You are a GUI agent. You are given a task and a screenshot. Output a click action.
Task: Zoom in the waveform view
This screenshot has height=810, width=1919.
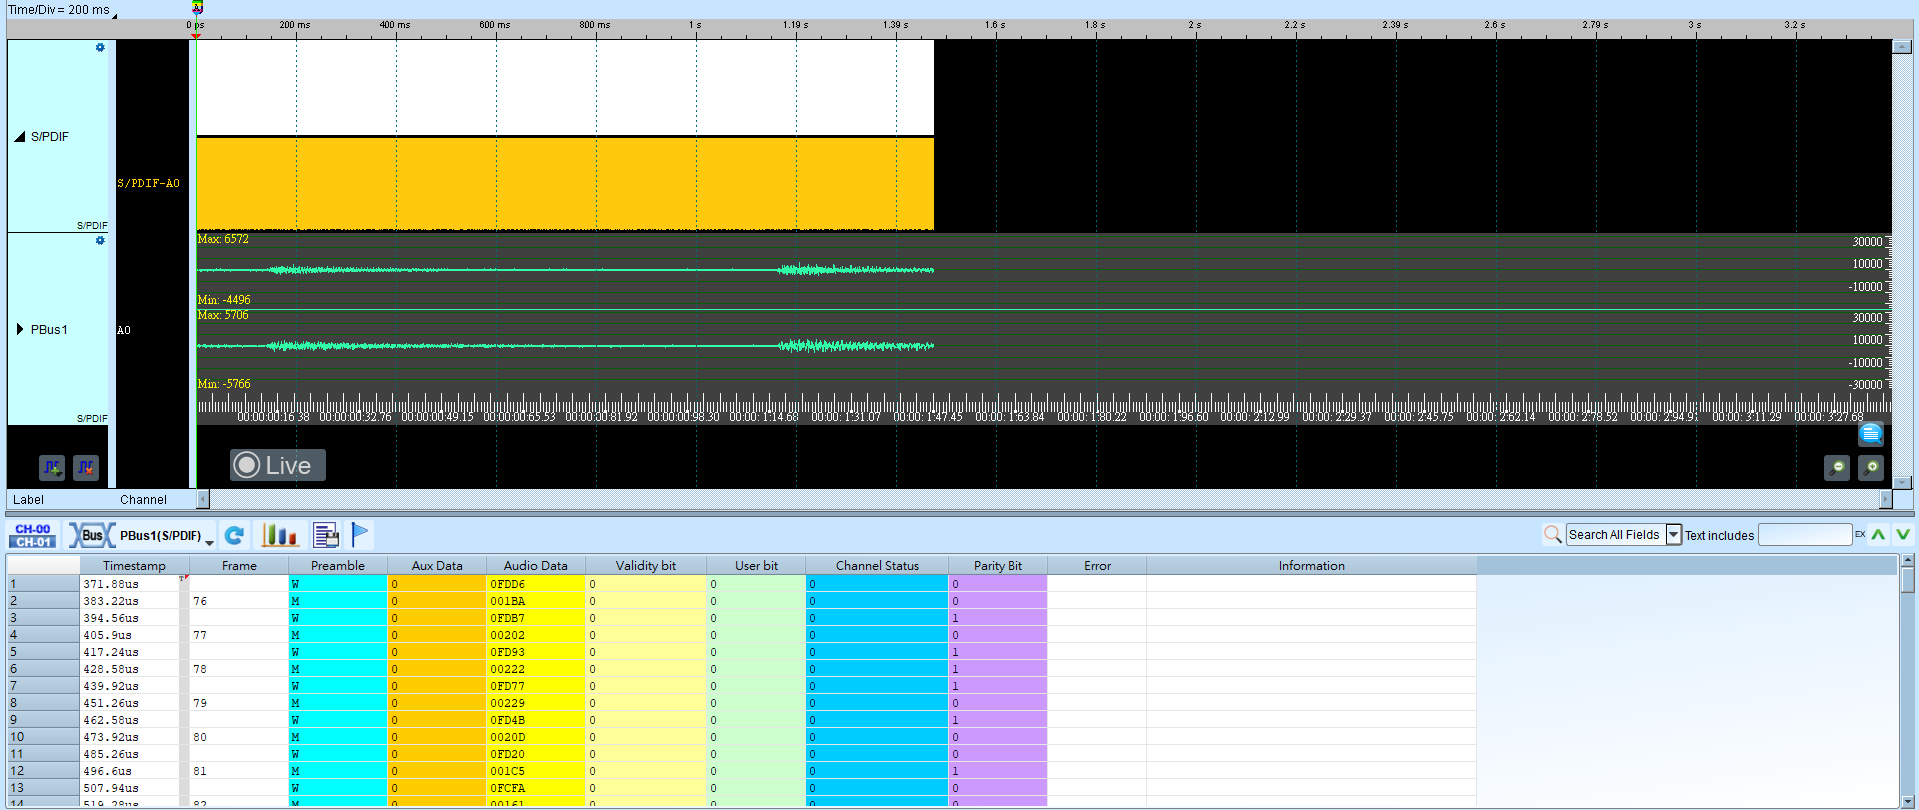click(x=1871, y=467)
